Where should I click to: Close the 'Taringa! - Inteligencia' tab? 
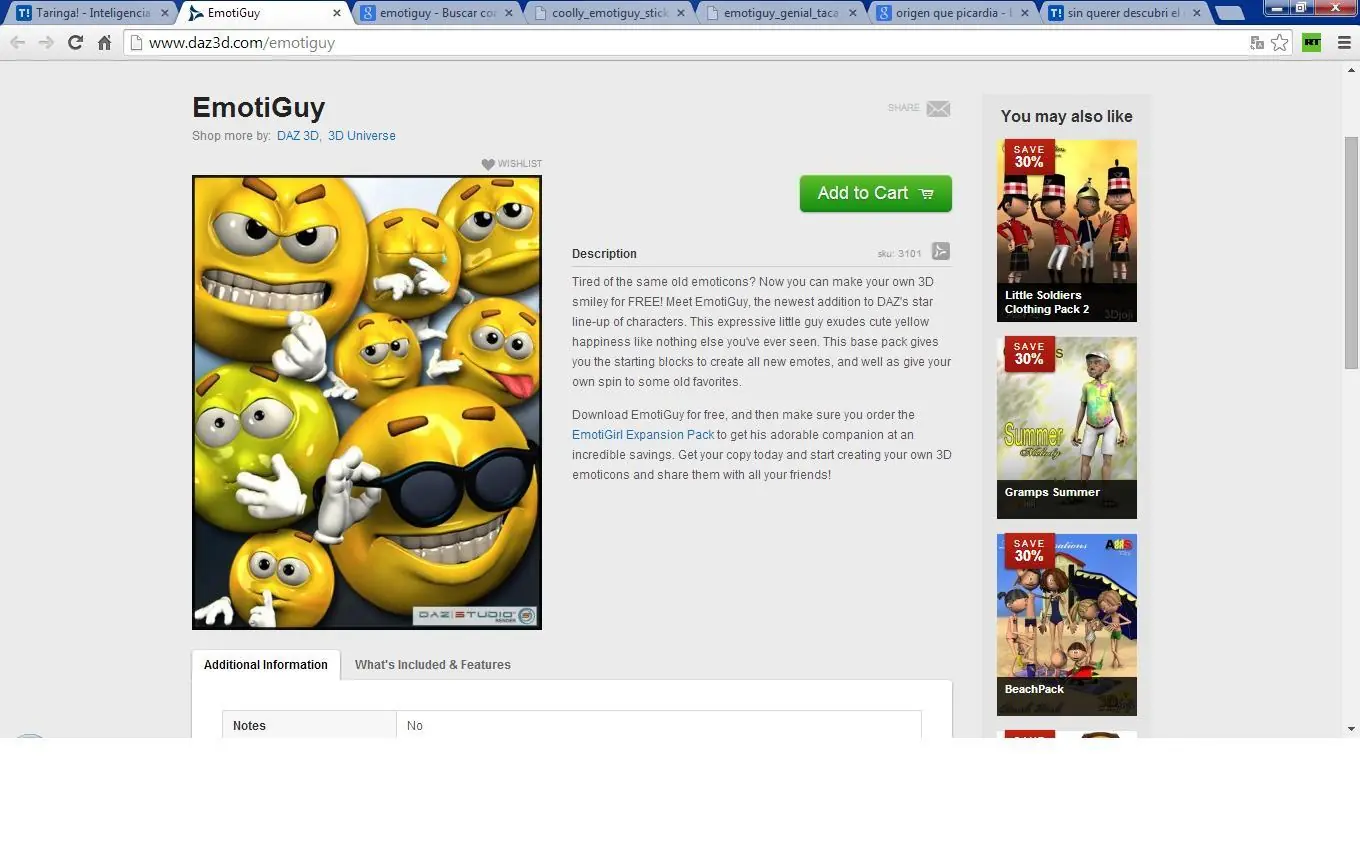tap(165, 13)
